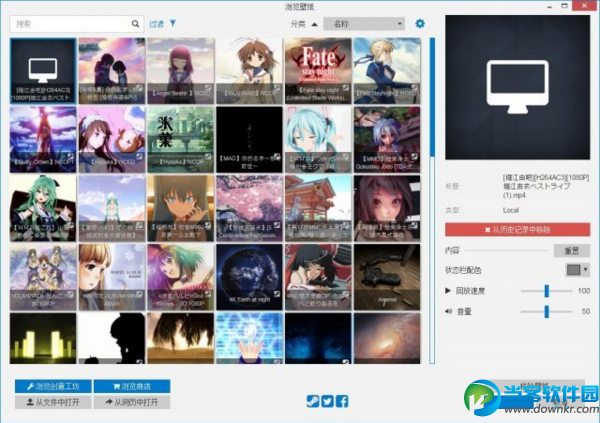Select the CLANNAD NCOP wallpaper

tap(249, 71)
